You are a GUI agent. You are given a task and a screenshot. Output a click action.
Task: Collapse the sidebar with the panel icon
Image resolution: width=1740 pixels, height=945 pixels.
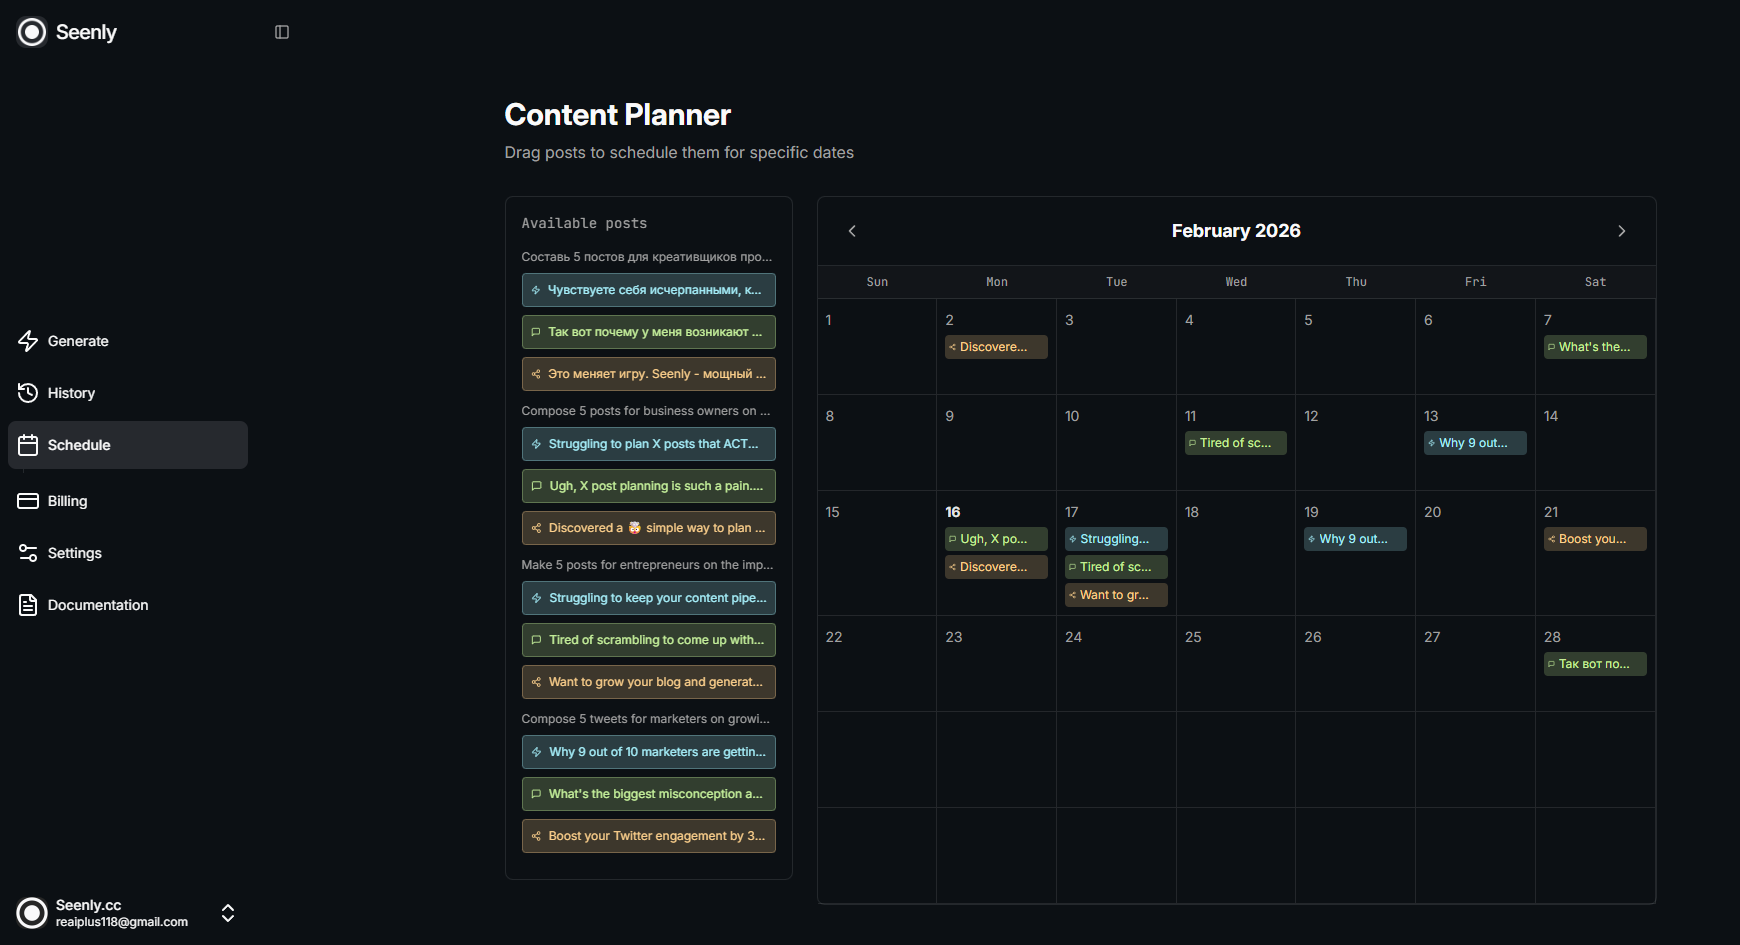click(281, 31)
